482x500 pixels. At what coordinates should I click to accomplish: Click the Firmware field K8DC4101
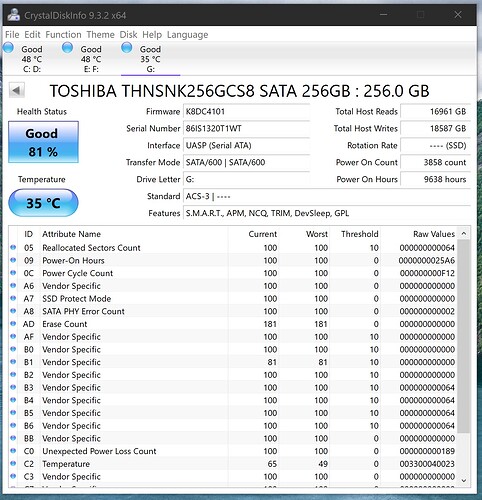[x=246, y=111]
